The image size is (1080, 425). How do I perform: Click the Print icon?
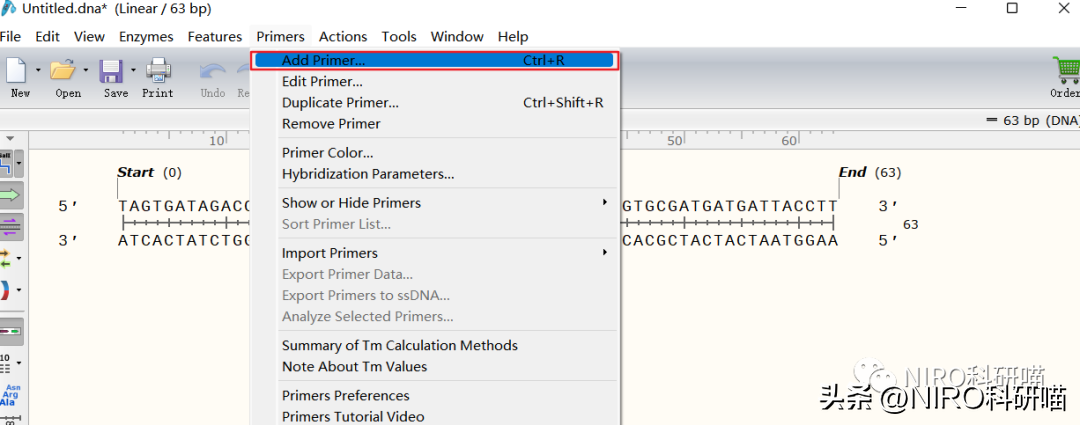158,72
